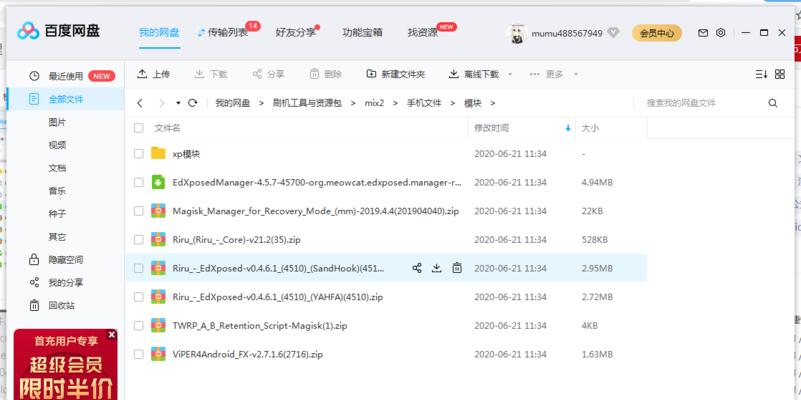The image size is (801, 400).
Task: Navigate to 手机文件 breadcrumb
Action: coord(424,103)
